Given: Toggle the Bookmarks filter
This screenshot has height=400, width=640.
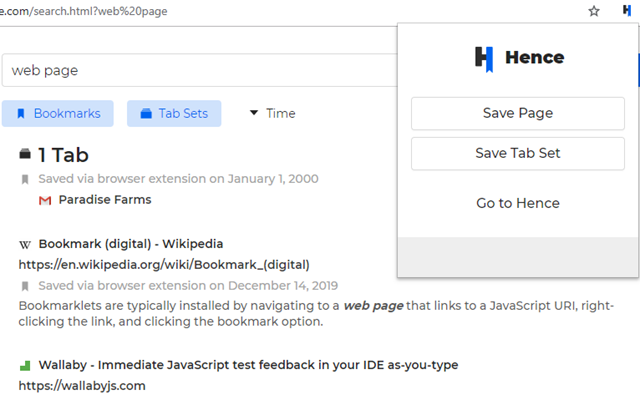Looking at the screenshot, I should click(x=58, y=113).
